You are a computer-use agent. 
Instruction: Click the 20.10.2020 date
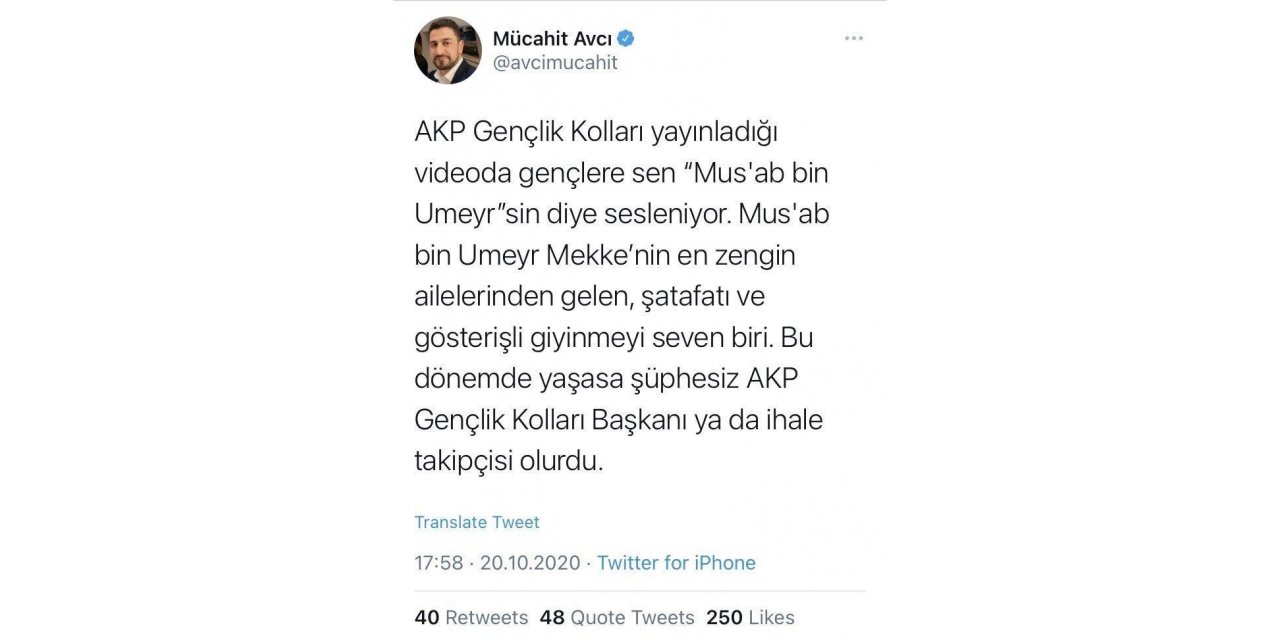point(530,563)
